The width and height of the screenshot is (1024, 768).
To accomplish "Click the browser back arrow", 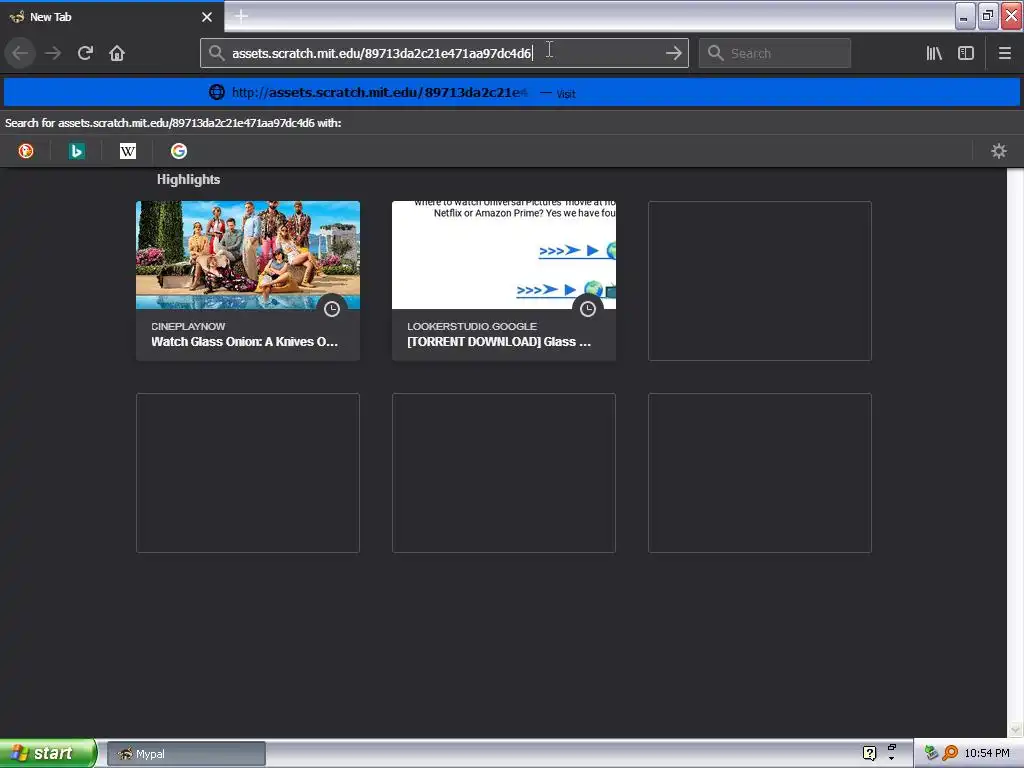I will tap(20, 53).
